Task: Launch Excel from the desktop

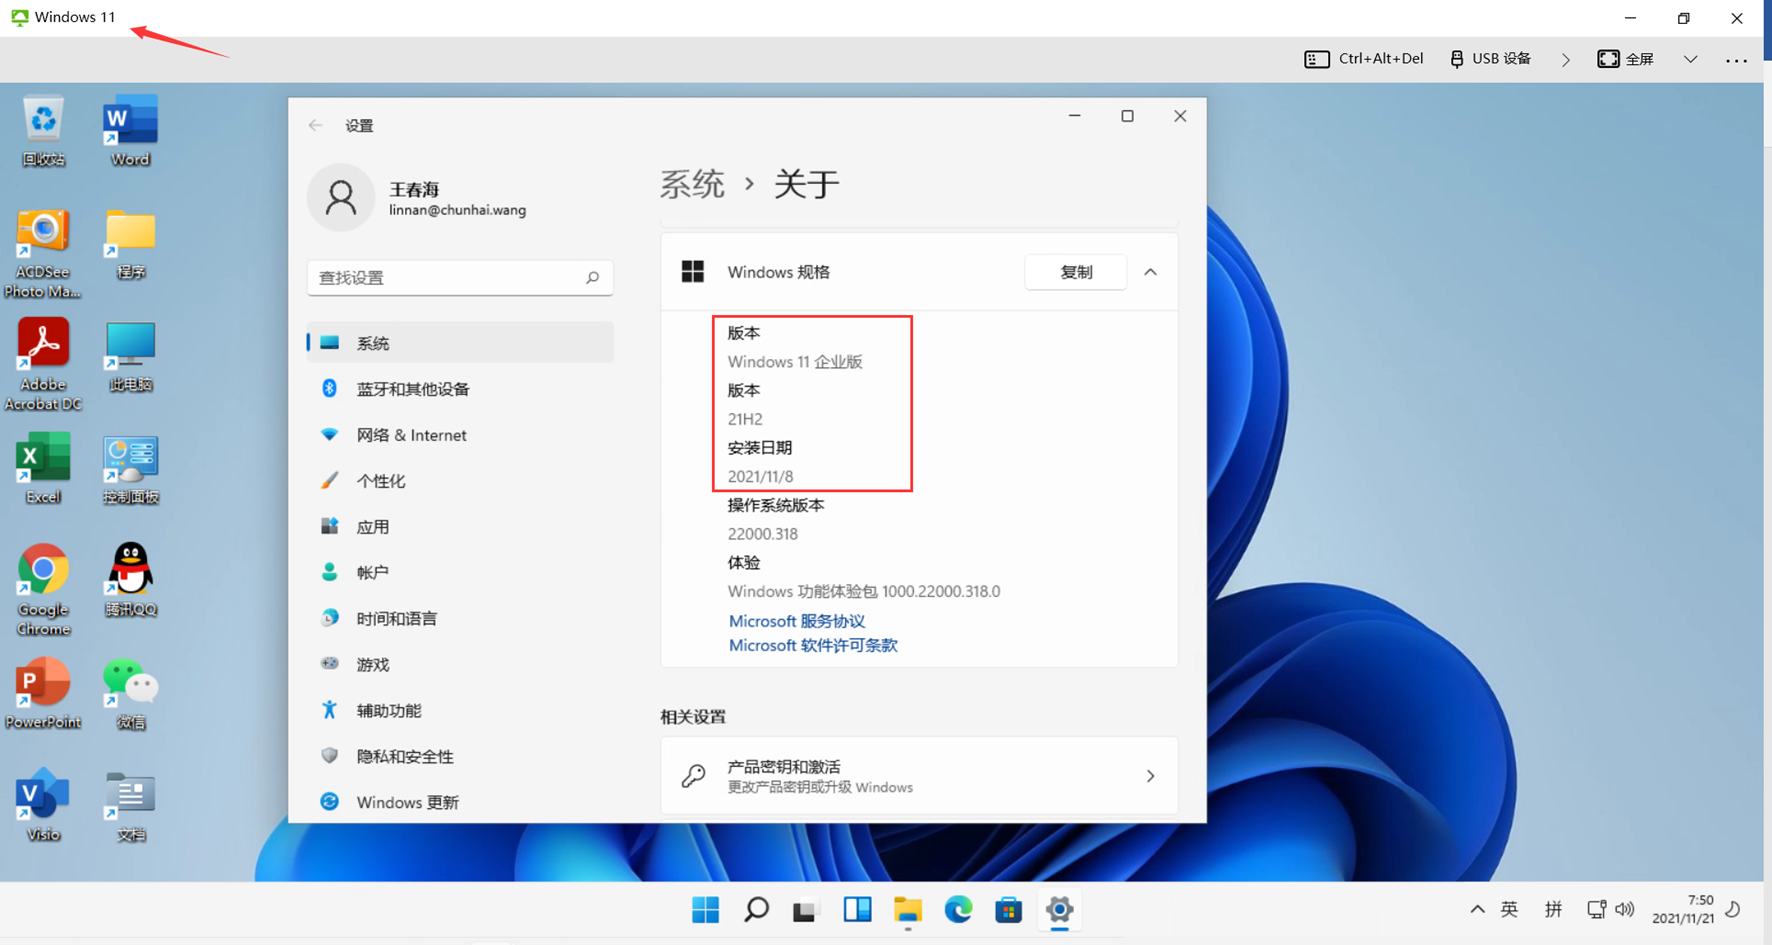Action: tap(43, 468)
